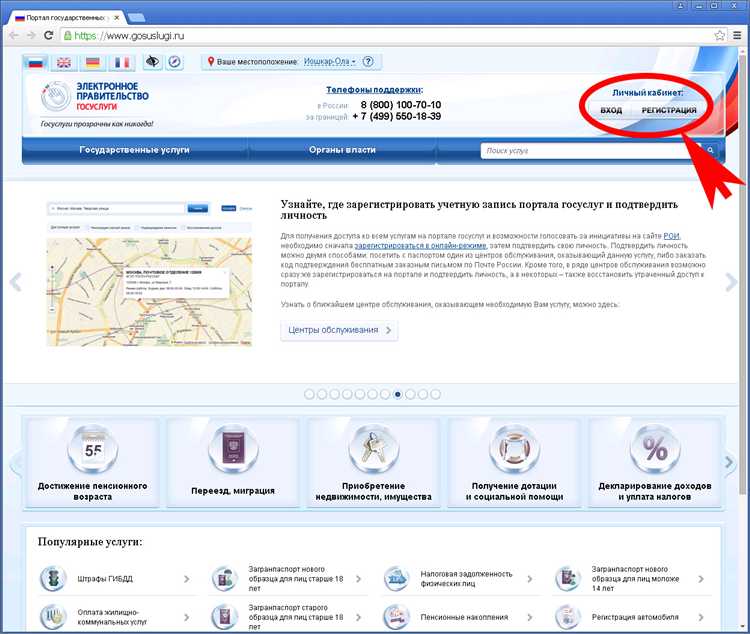Open Органы власти menu tab
The width and height of the screenshot is (750, 634).
[x=342, y=150]
